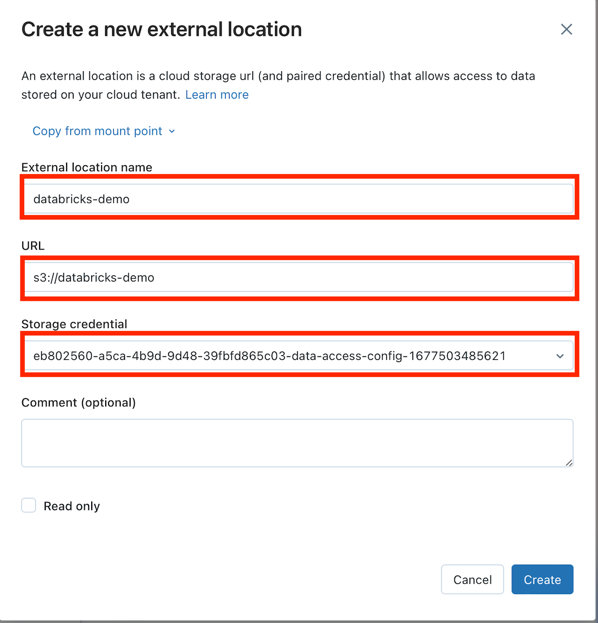The height and width of the screenshot is (623, 598).
Task: Expand Copy from mount point menu
Action: click(103, 131)
